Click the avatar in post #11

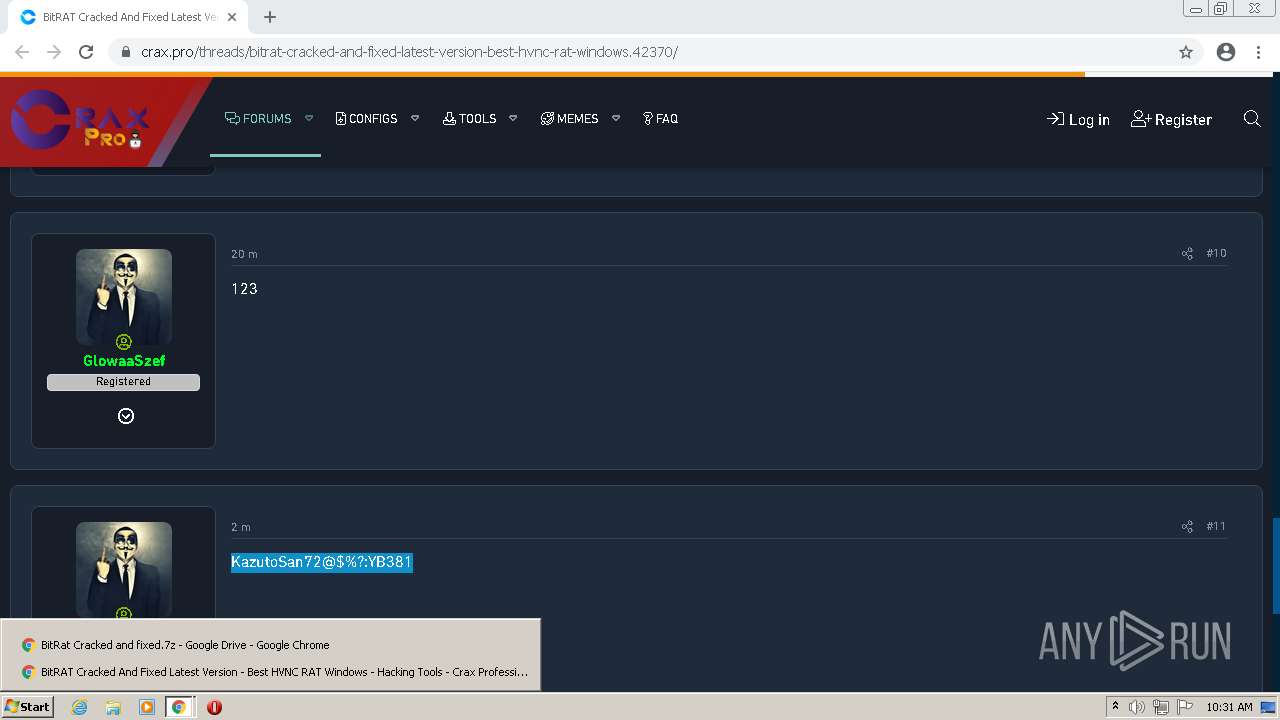[124, 570]
